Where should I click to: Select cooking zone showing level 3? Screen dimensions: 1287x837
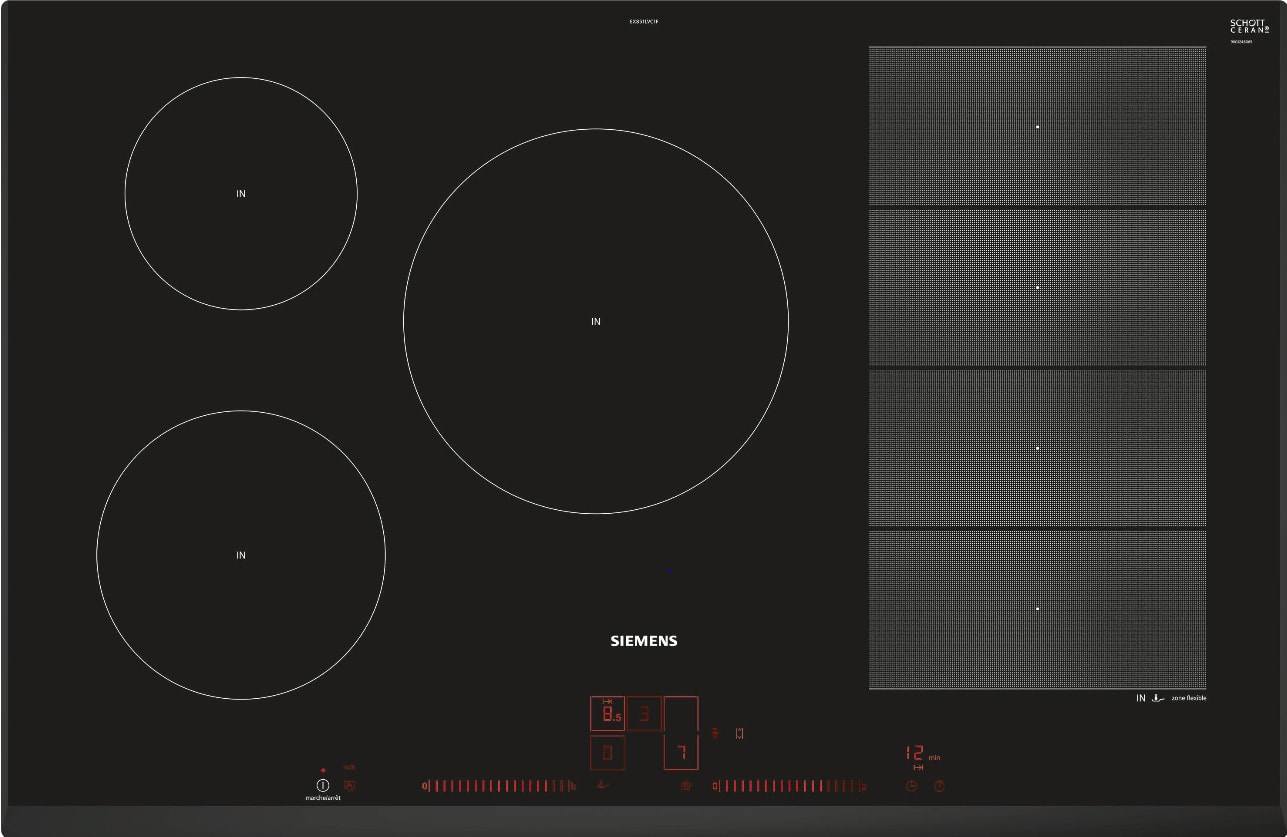point(644,714)
